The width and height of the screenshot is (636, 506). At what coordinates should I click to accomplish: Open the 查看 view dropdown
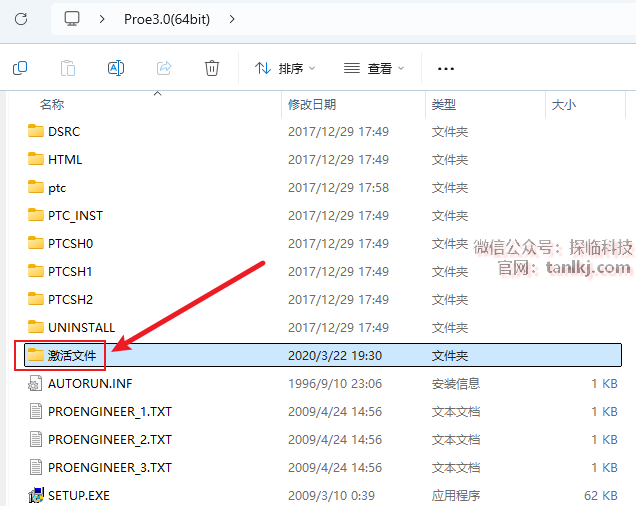coord(374,68)
